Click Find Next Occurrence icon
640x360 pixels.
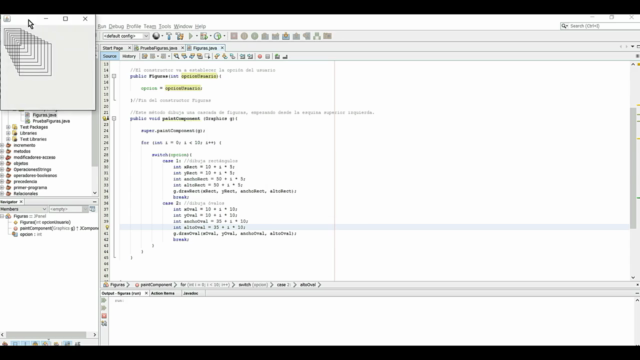192,56
